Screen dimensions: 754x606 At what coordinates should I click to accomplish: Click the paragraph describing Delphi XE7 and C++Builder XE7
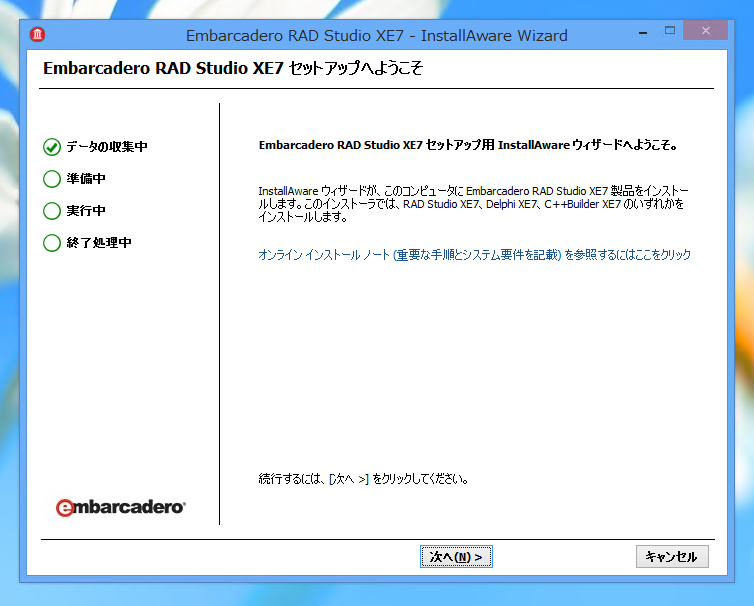(473, 204)
